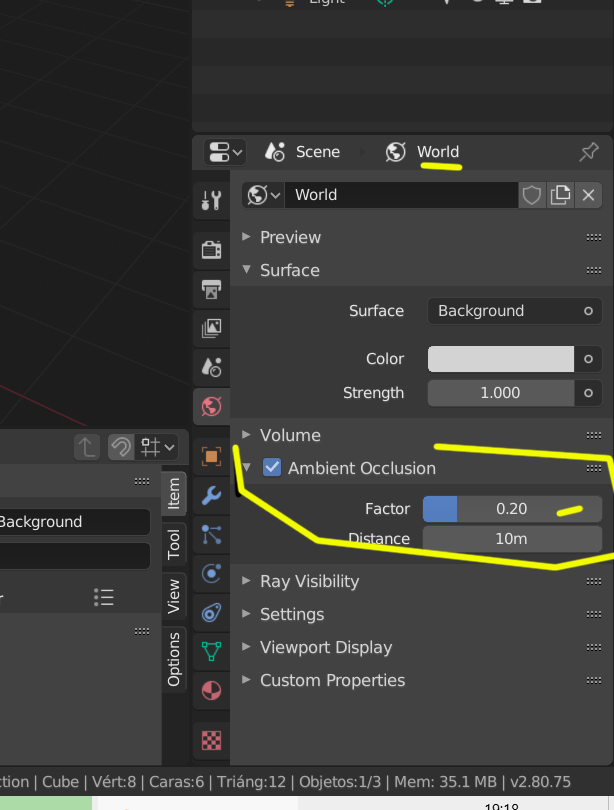Image resolution: width=614 pixels, height=810 pixels.
Task: Open the Object properties tab
Action: coord(211,456)
